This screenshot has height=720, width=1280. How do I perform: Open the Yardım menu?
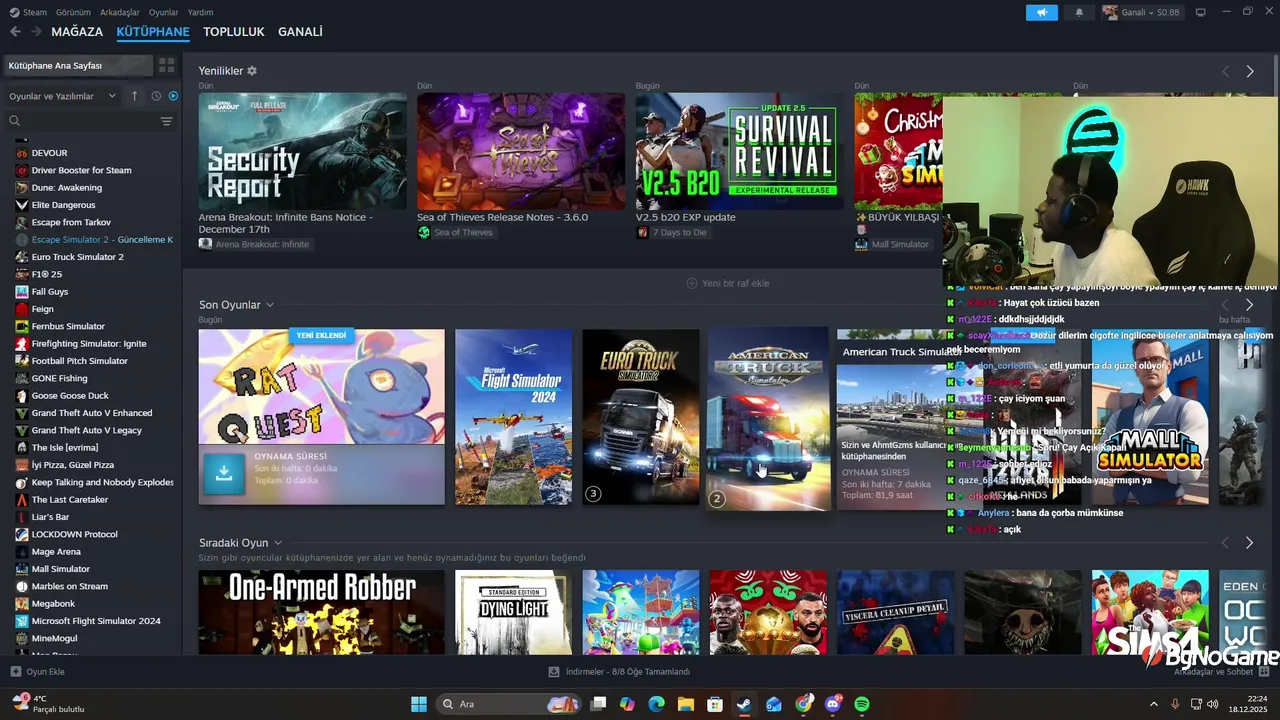tap(200, 12)
